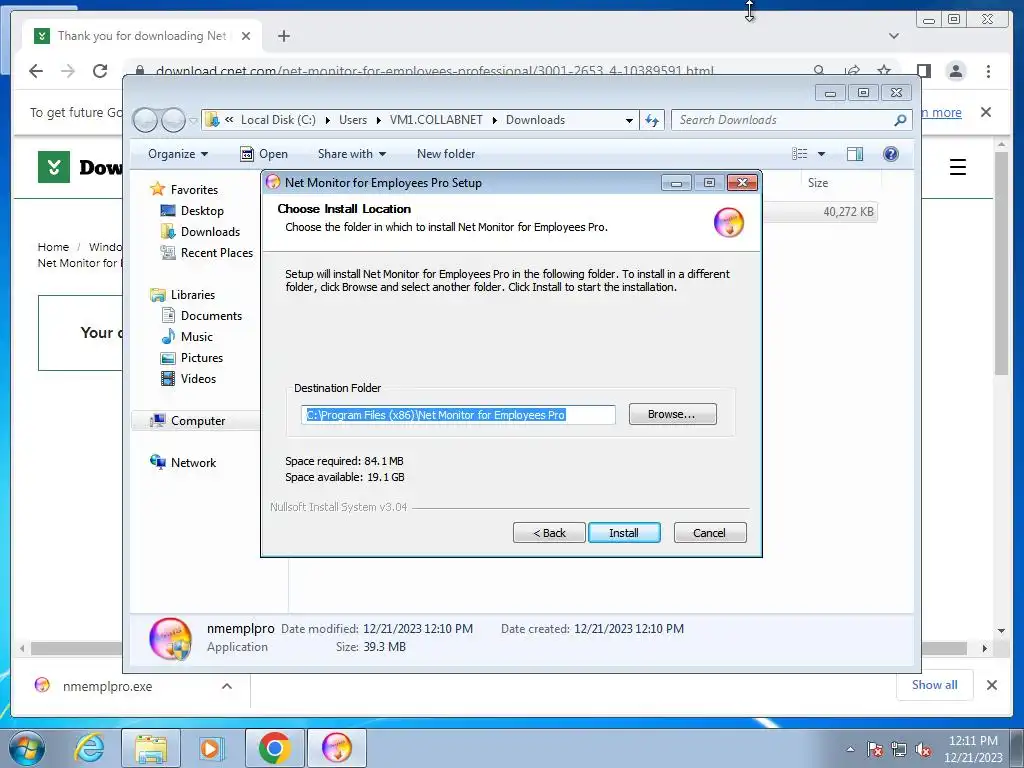This screenshot has height=768, width=1024.
Task: Click Show all downloads
Action: pyautogui.click(x=935, y=685)
